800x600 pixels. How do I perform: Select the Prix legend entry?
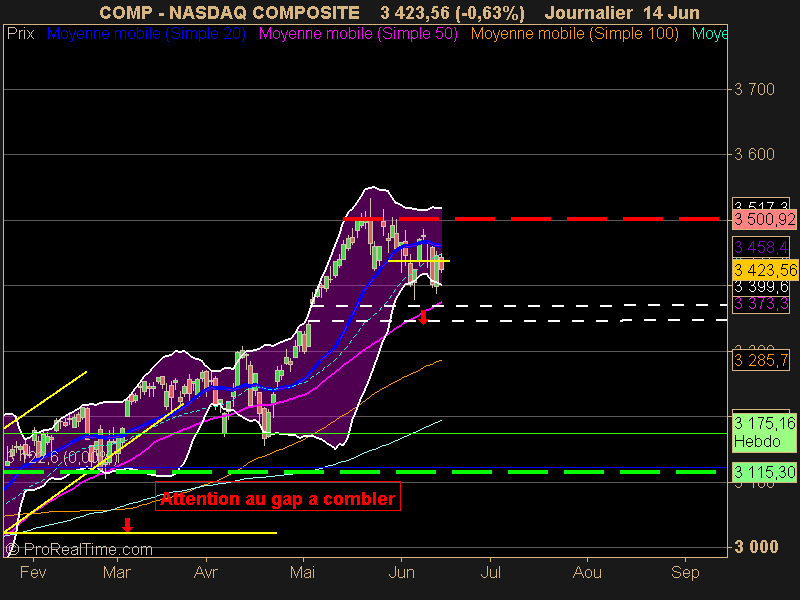pos(20,34)
